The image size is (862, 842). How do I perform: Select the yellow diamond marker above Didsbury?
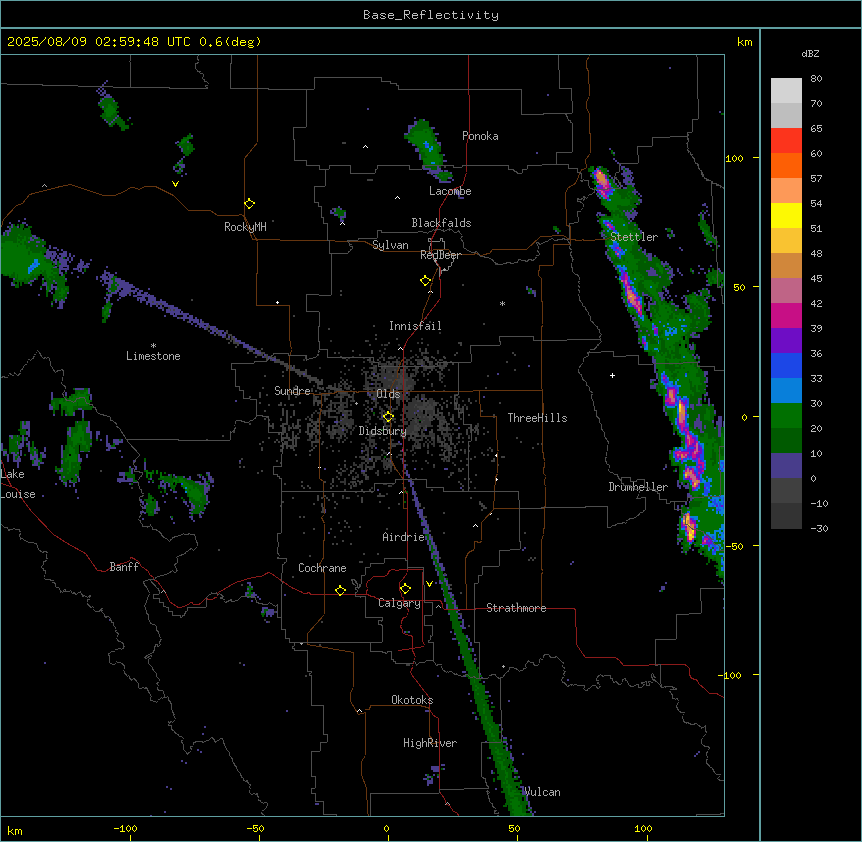[388, 417]
